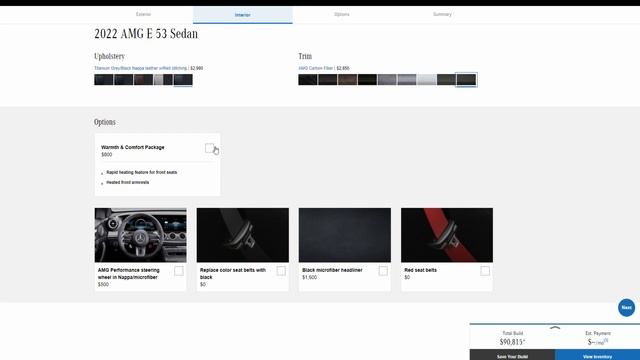Pick the first black trim swatch
640x360 pixels.
coord(308,80)
